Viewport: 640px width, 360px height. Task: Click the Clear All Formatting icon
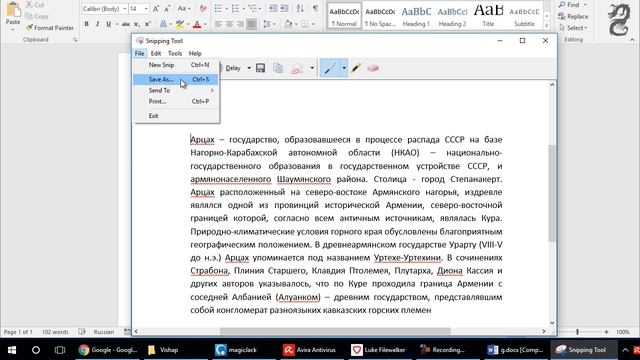coord(203,9)
